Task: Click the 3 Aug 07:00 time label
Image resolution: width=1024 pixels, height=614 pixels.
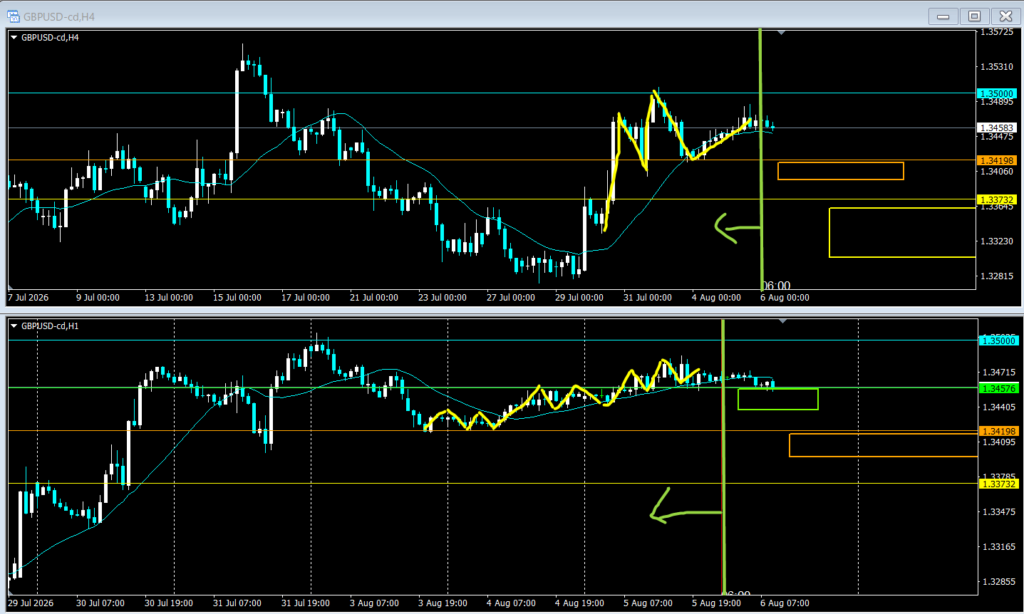Action: click(x=374, y=603)
